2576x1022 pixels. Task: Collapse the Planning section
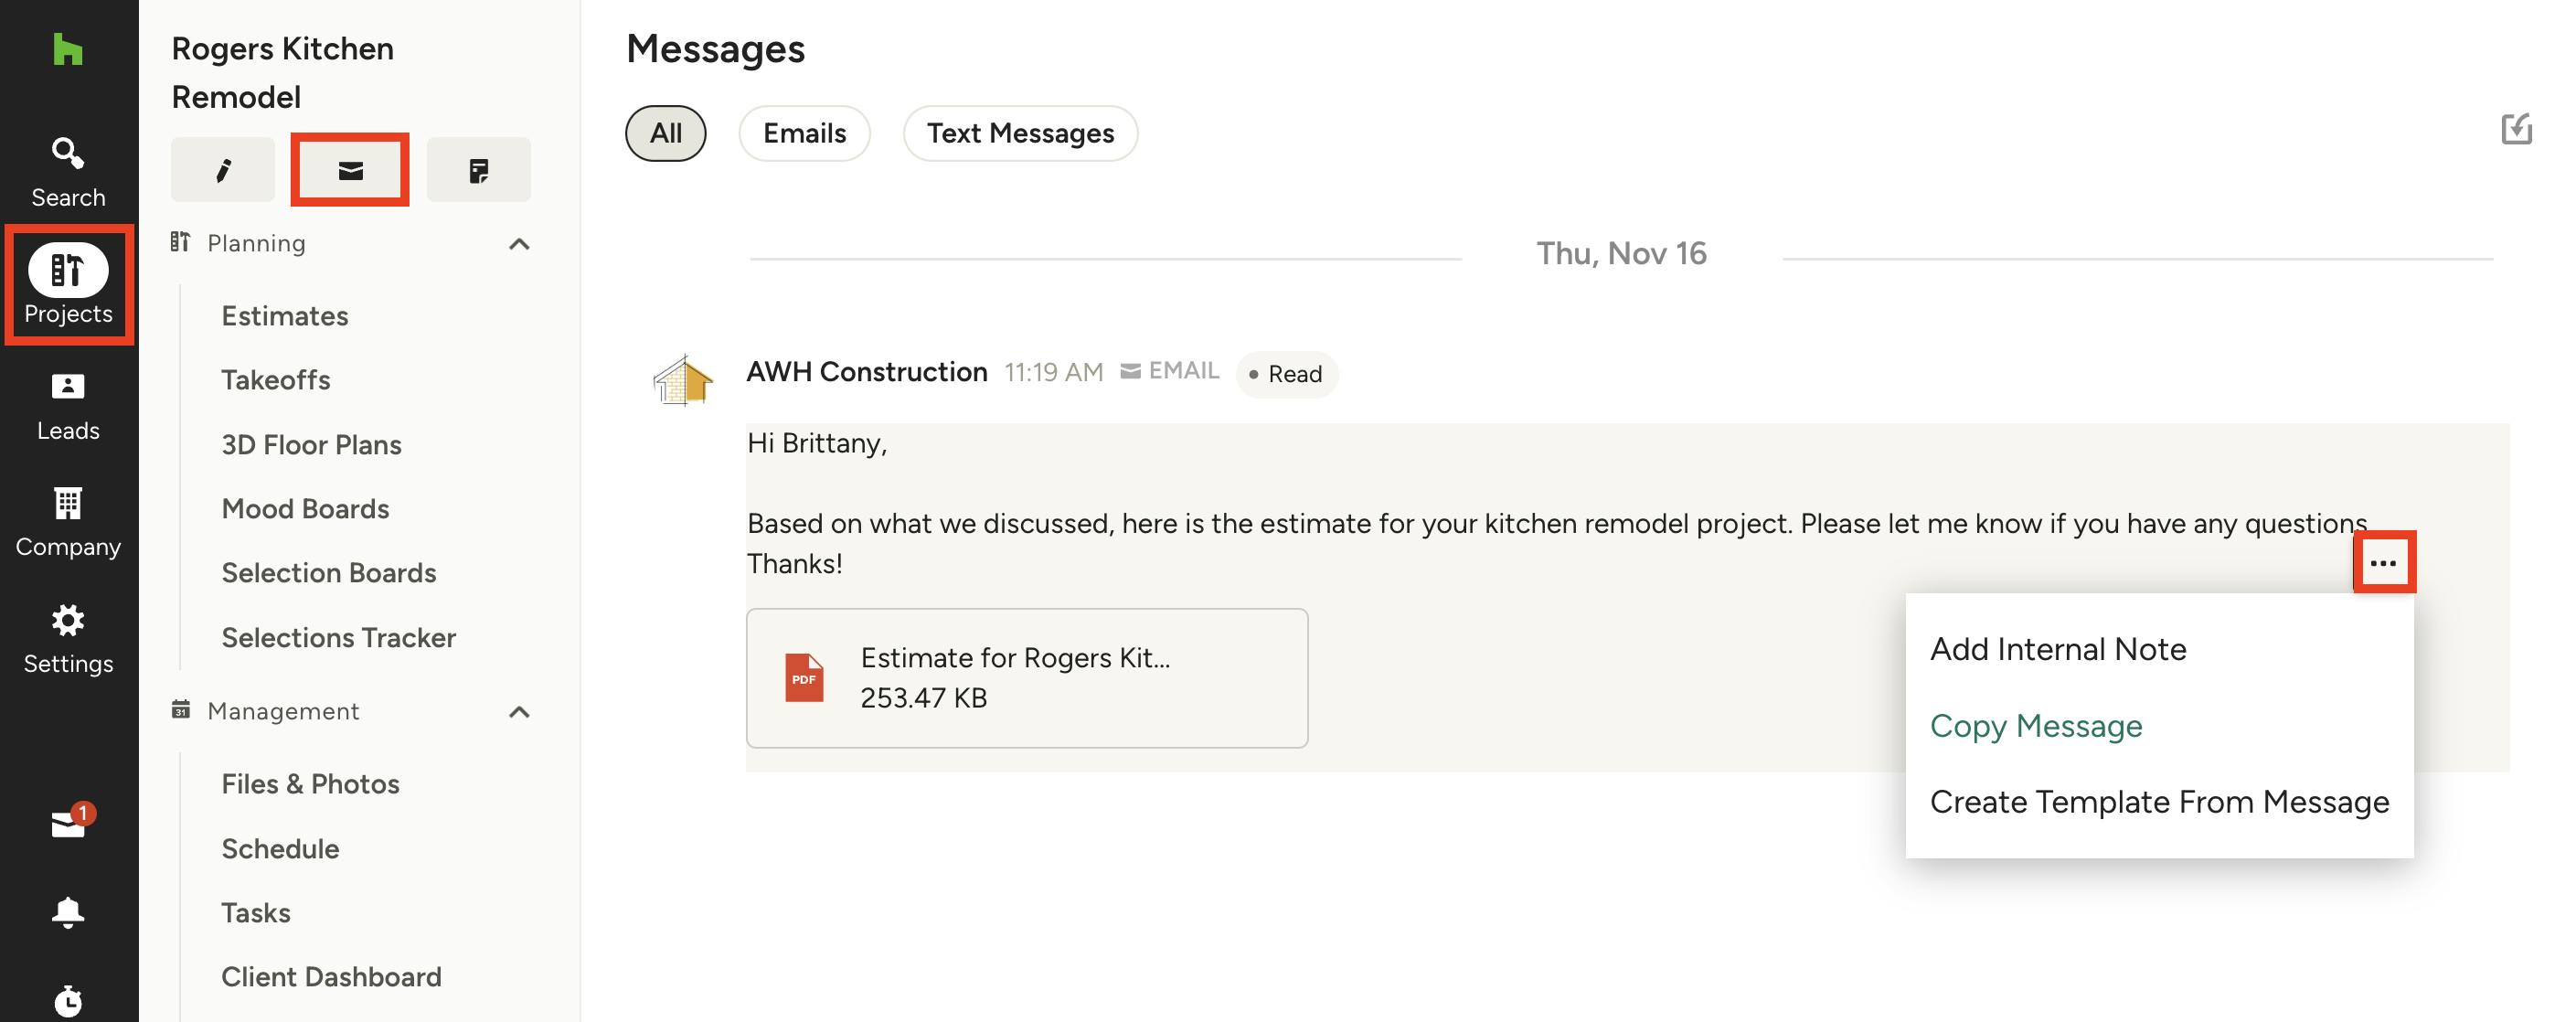(519, 244)
